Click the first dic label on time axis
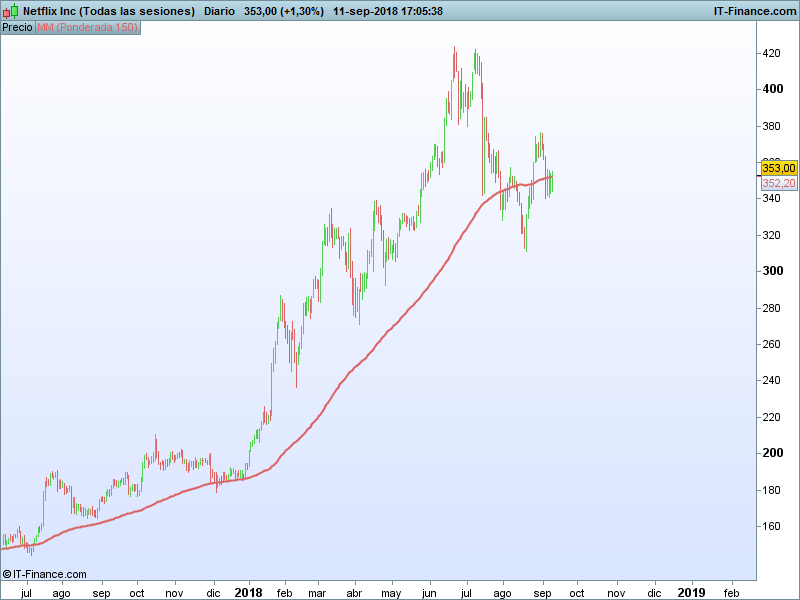Viewport: 800px width, 600px height. (213, 593)
